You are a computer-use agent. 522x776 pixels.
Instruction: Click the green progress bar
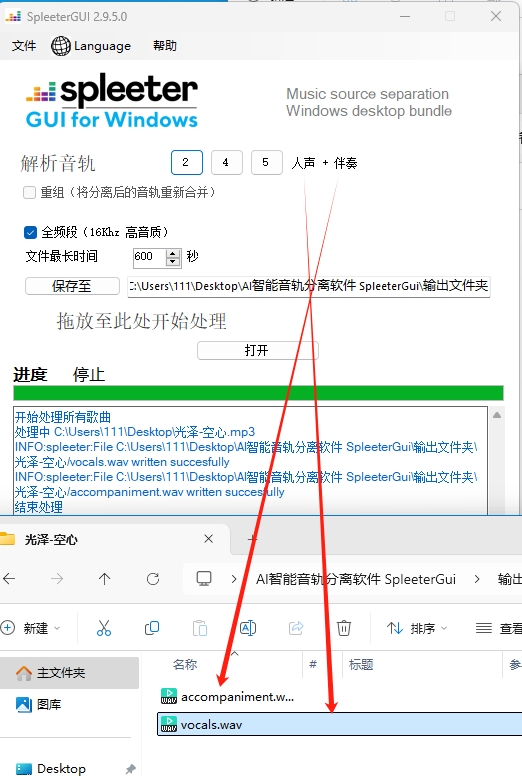[258, 393]
